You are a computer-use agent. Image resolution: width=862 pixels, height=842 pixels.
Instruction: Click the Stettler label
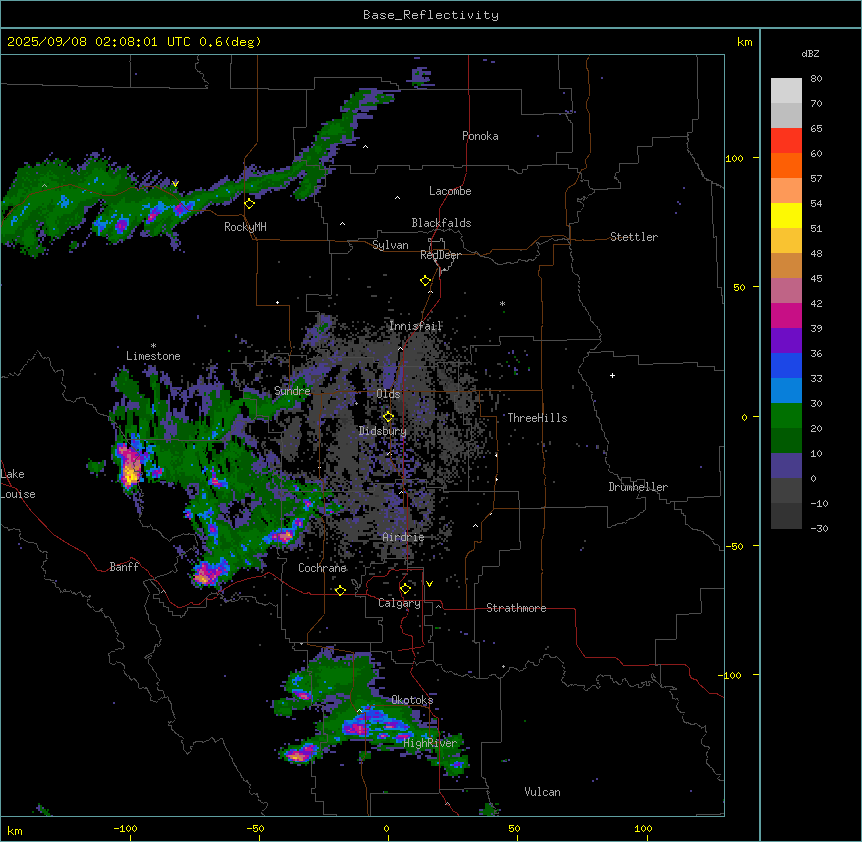coord(634,237)
